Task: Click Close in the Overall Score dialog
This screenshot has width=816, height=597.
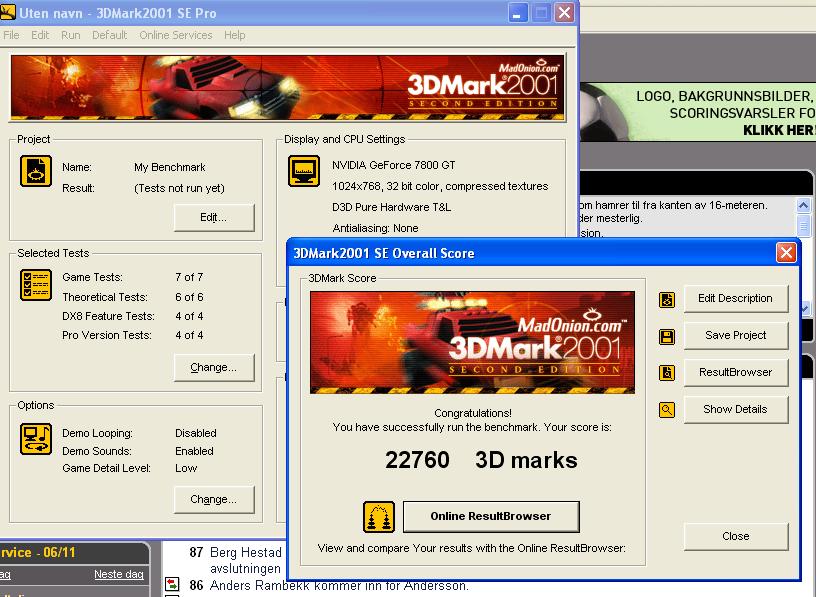Action: [x=736, y=537]
